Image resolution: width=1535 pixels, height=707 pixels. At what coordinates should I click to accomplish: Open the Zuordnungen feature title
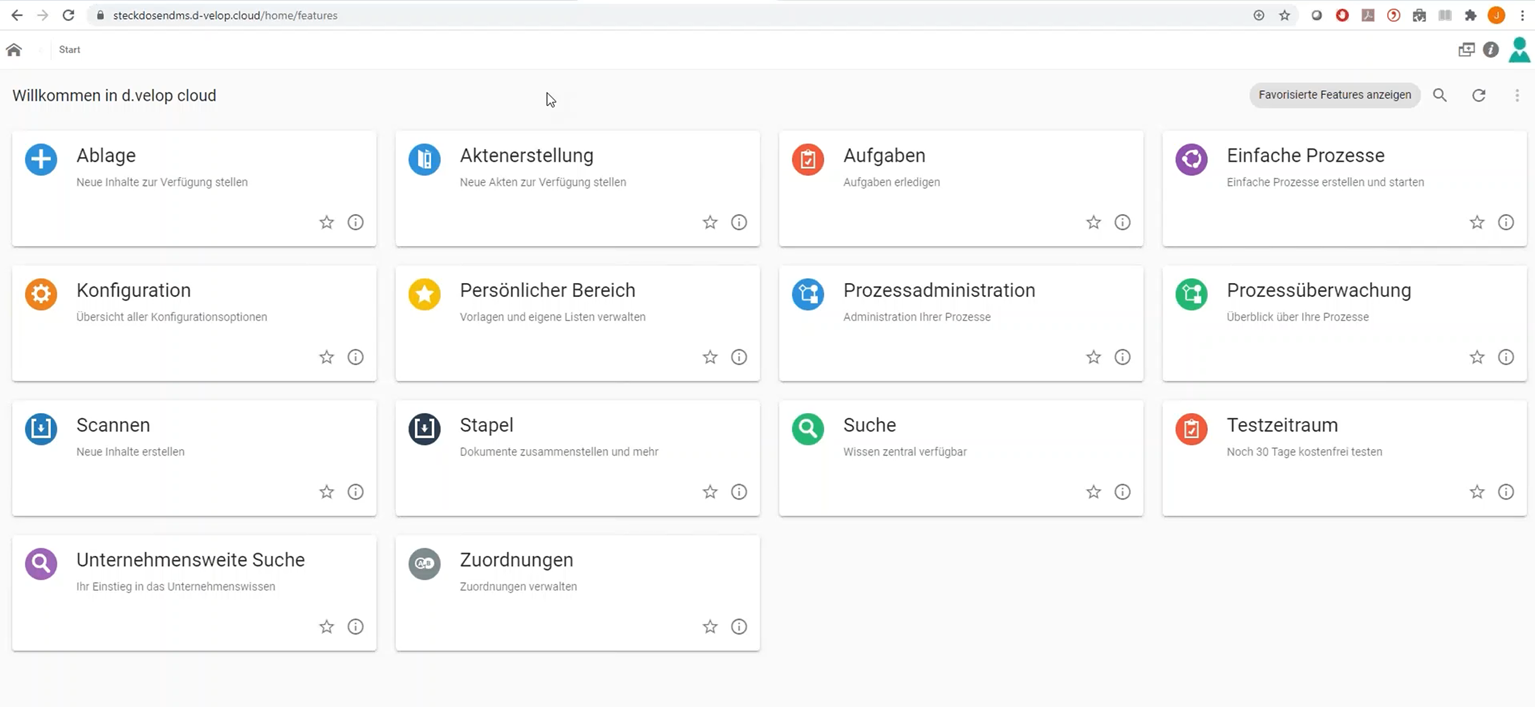click(x=516, y=560)
